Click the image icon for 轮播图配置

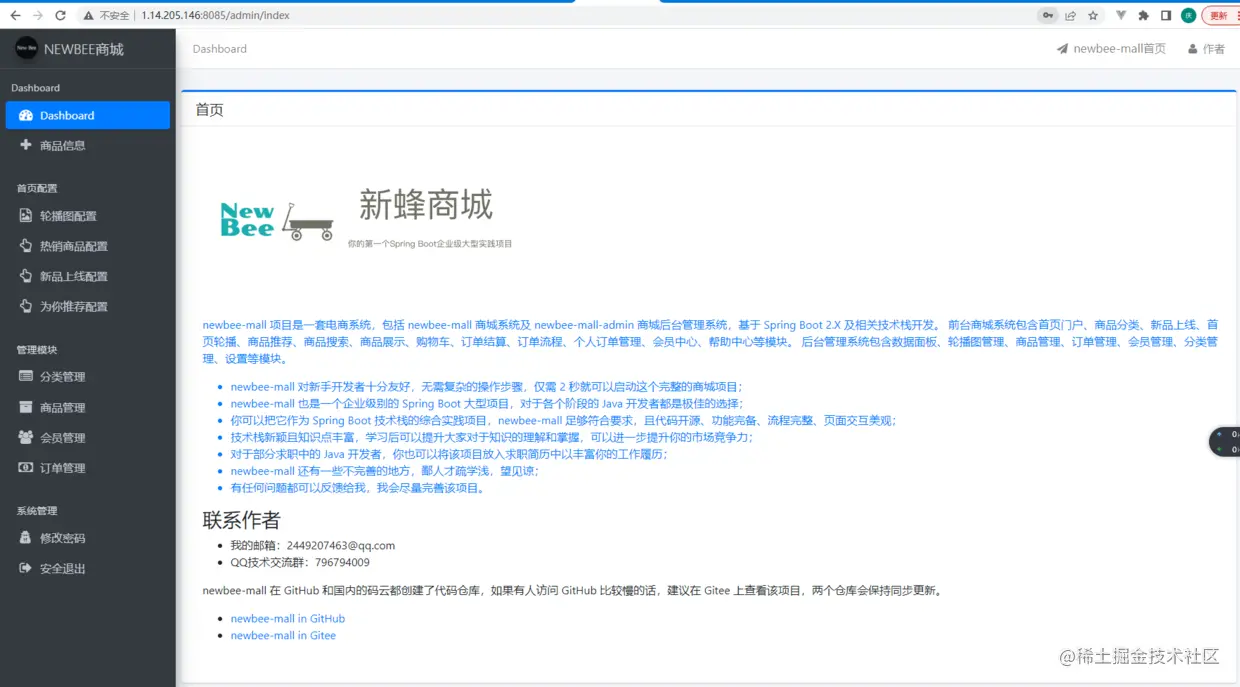click(x=26, y=216)
